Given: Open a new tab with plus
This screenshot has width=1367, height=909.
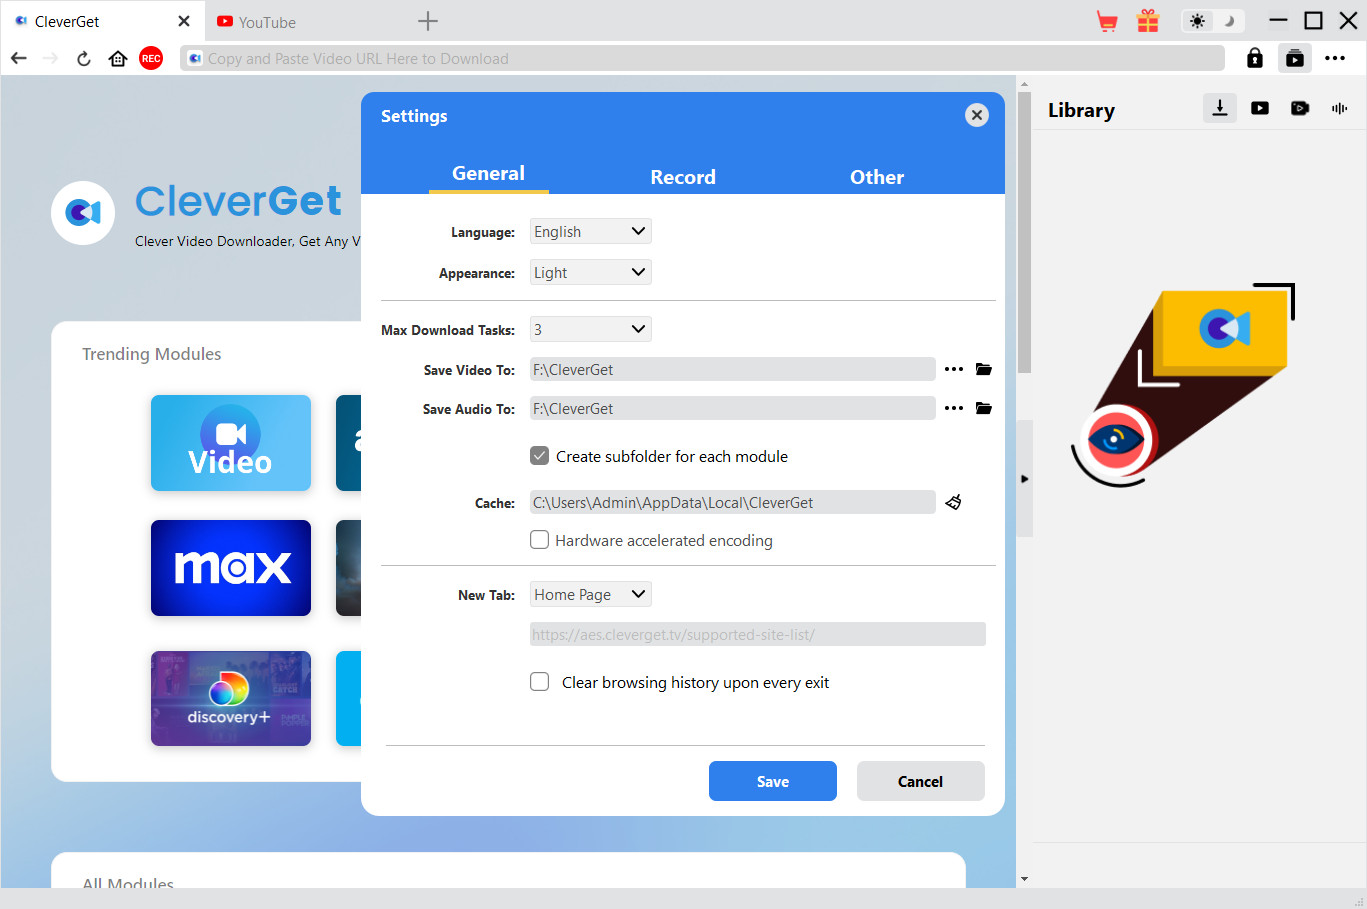Looking at the screenshot, I should (428, 21).
